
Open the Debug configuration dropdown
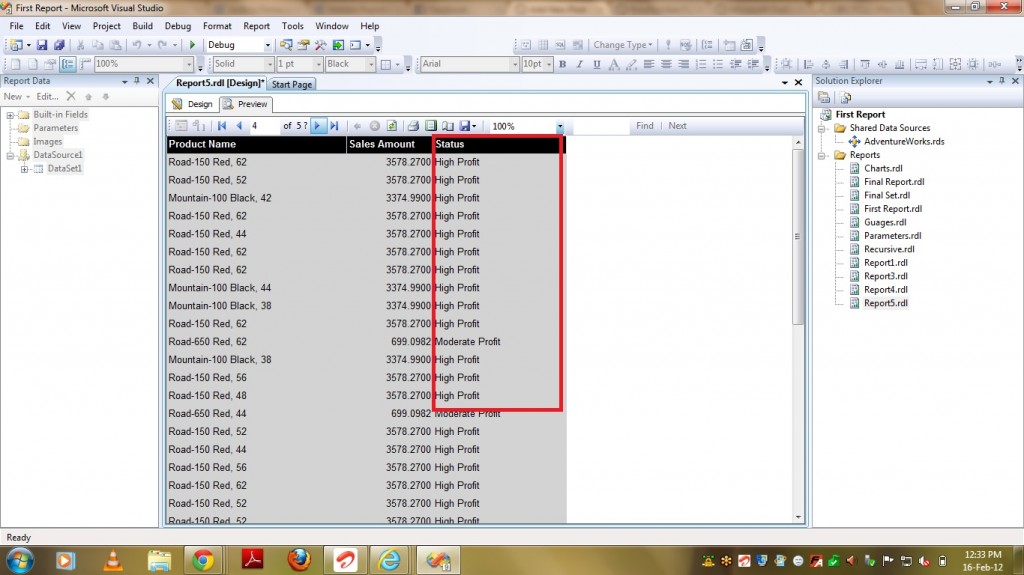267,45
